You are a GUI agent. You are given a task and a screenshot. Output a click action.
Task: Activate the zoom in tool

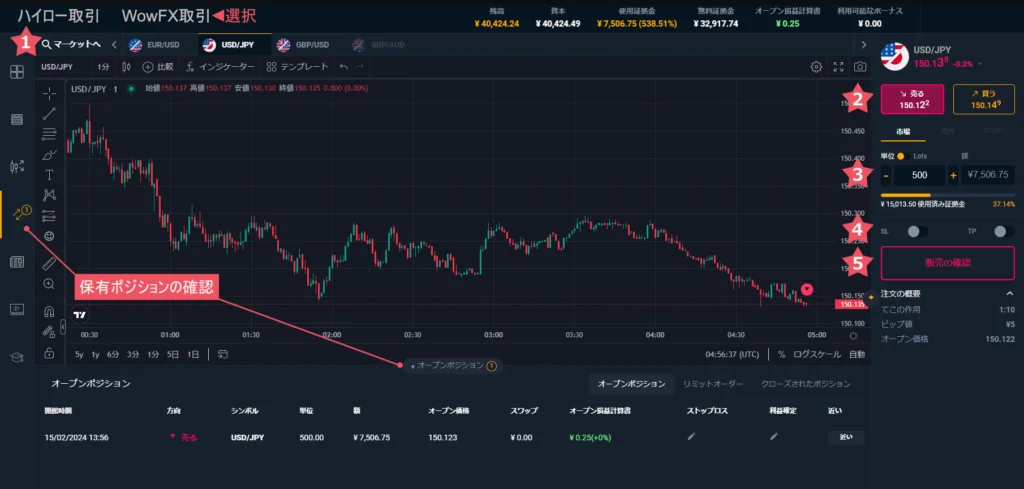click(49, 283)
